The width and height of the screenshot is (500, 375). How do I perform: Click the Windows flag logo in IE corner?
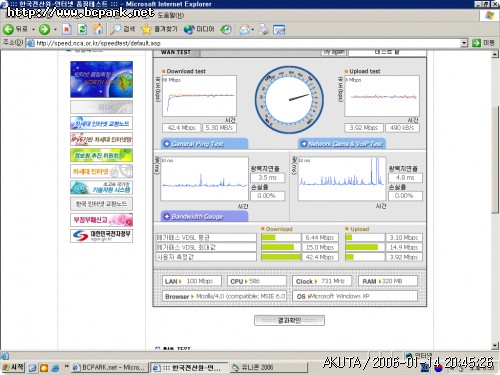pyautogui.click(x=489, y=15)
